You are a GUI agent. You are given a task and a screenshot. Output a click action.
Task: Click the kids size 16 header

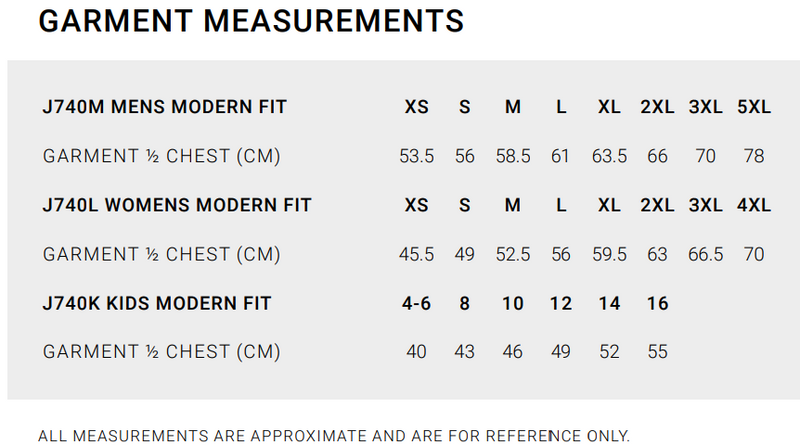657,303
